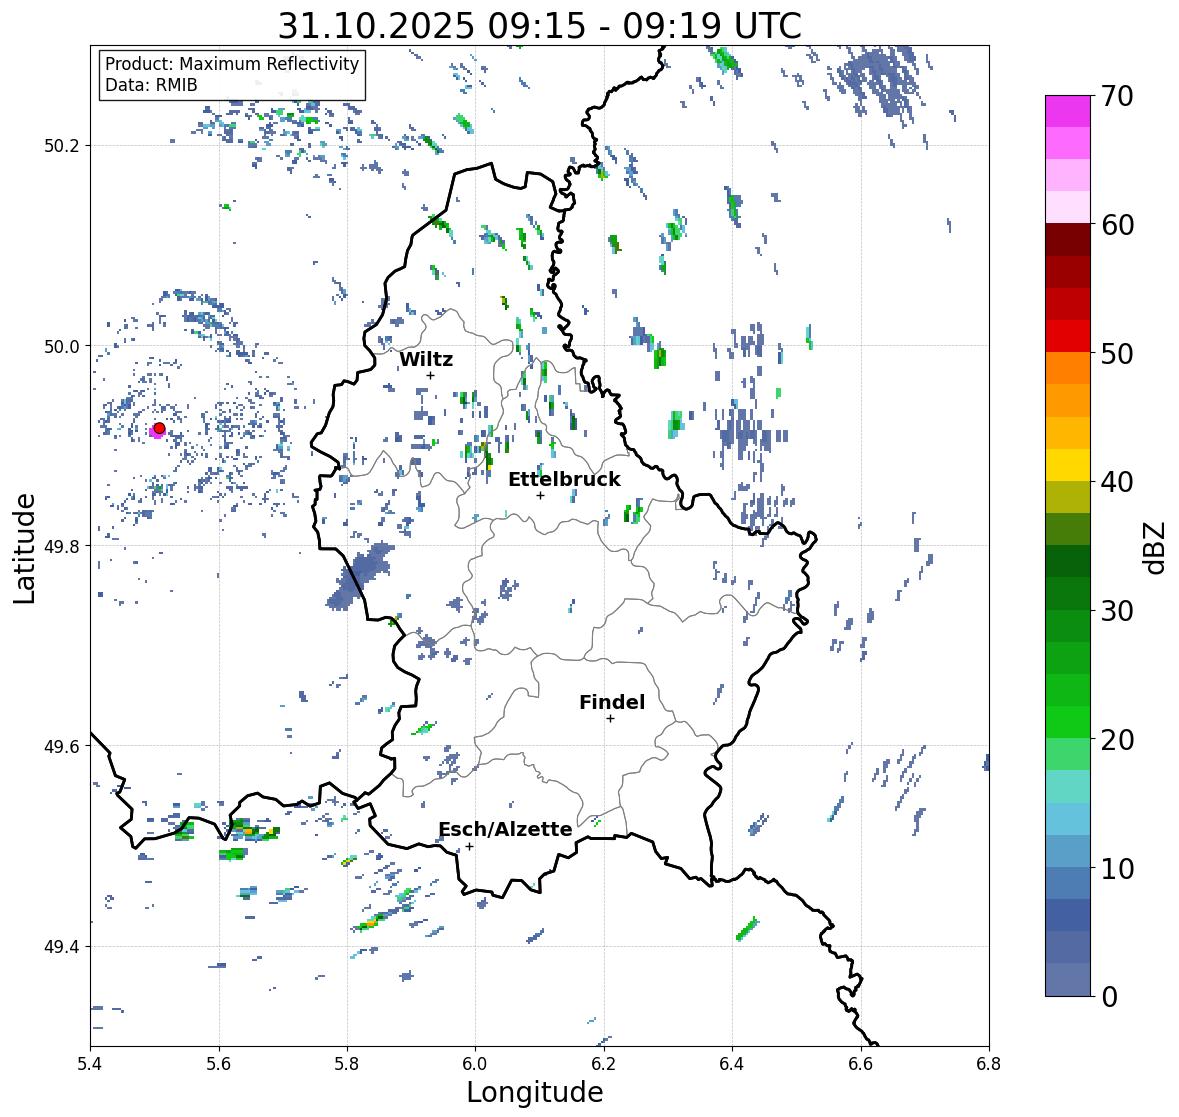The height and width of the screenshot is (1117, 1179).
Task: Click the cross marker below Esch/Alzette
Action: 469,846
